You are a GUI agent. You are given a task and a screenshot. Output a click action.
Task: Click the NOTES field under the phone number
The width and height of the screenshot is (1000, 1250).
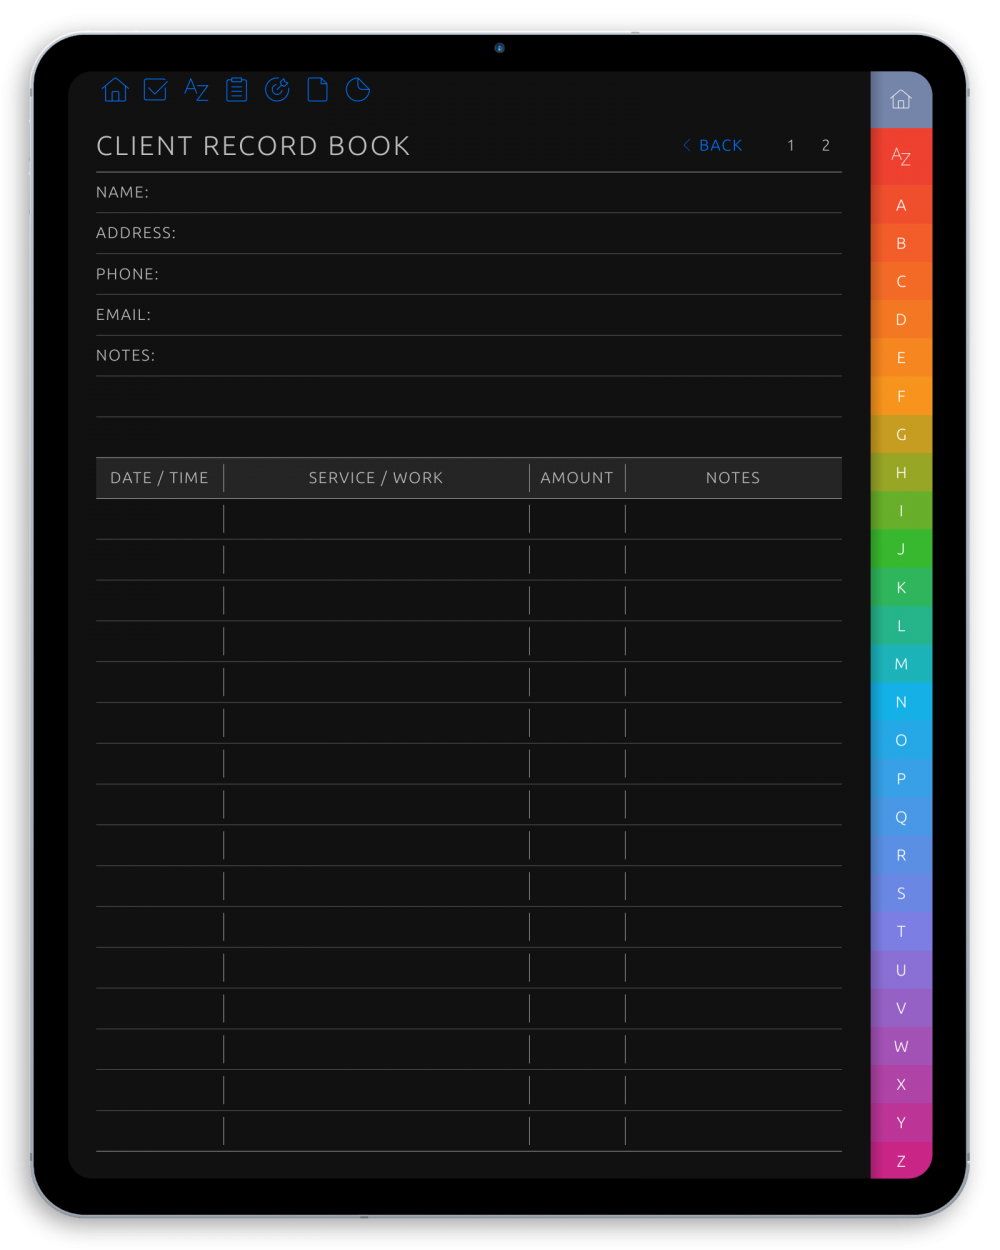[468, 355]
